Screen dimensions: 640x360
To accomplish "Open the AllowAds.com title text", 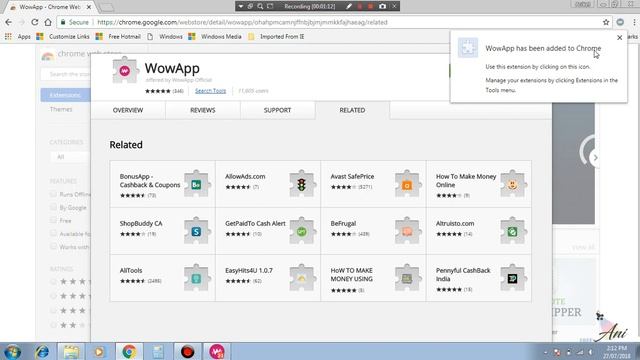I will pyautogui.click(x=245, y=176).
